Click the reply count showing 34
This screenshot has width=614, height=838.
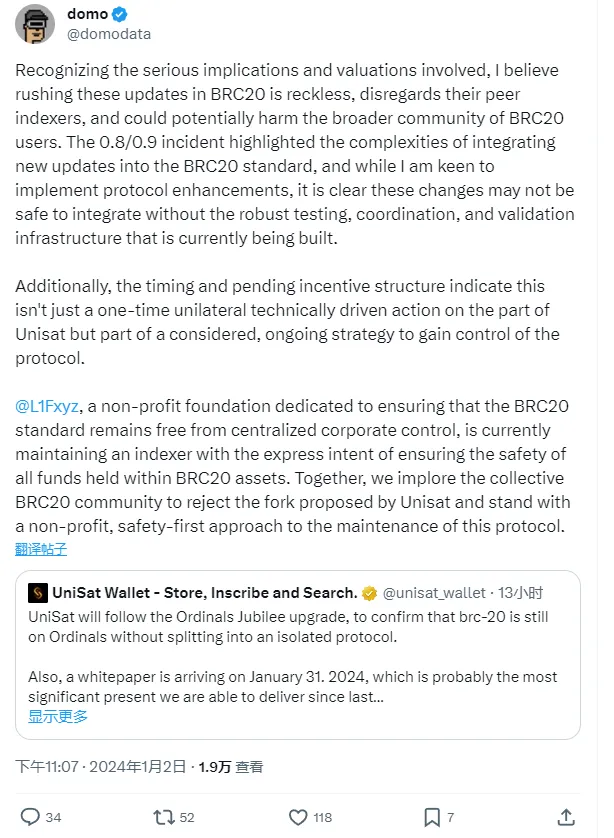pyautogui.click(x=55, y=817)
